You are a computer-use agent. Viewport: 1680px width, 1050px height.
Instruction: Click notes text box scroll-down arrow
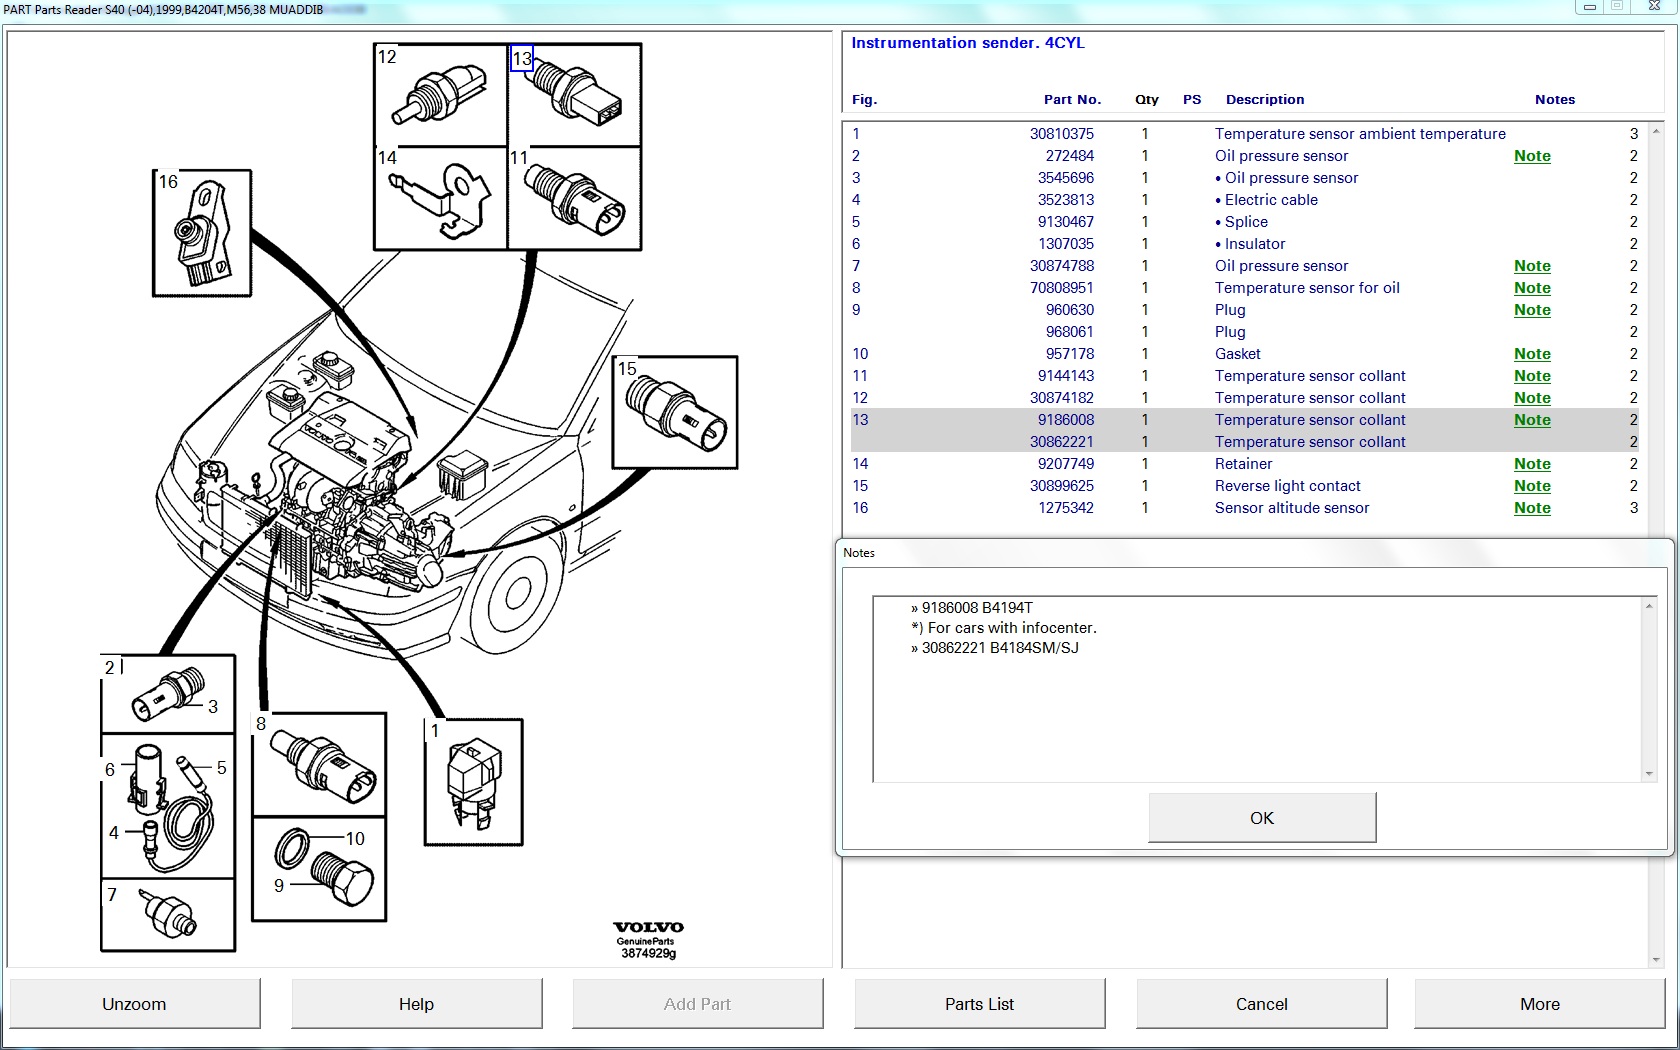click(x=1649, y=773)
